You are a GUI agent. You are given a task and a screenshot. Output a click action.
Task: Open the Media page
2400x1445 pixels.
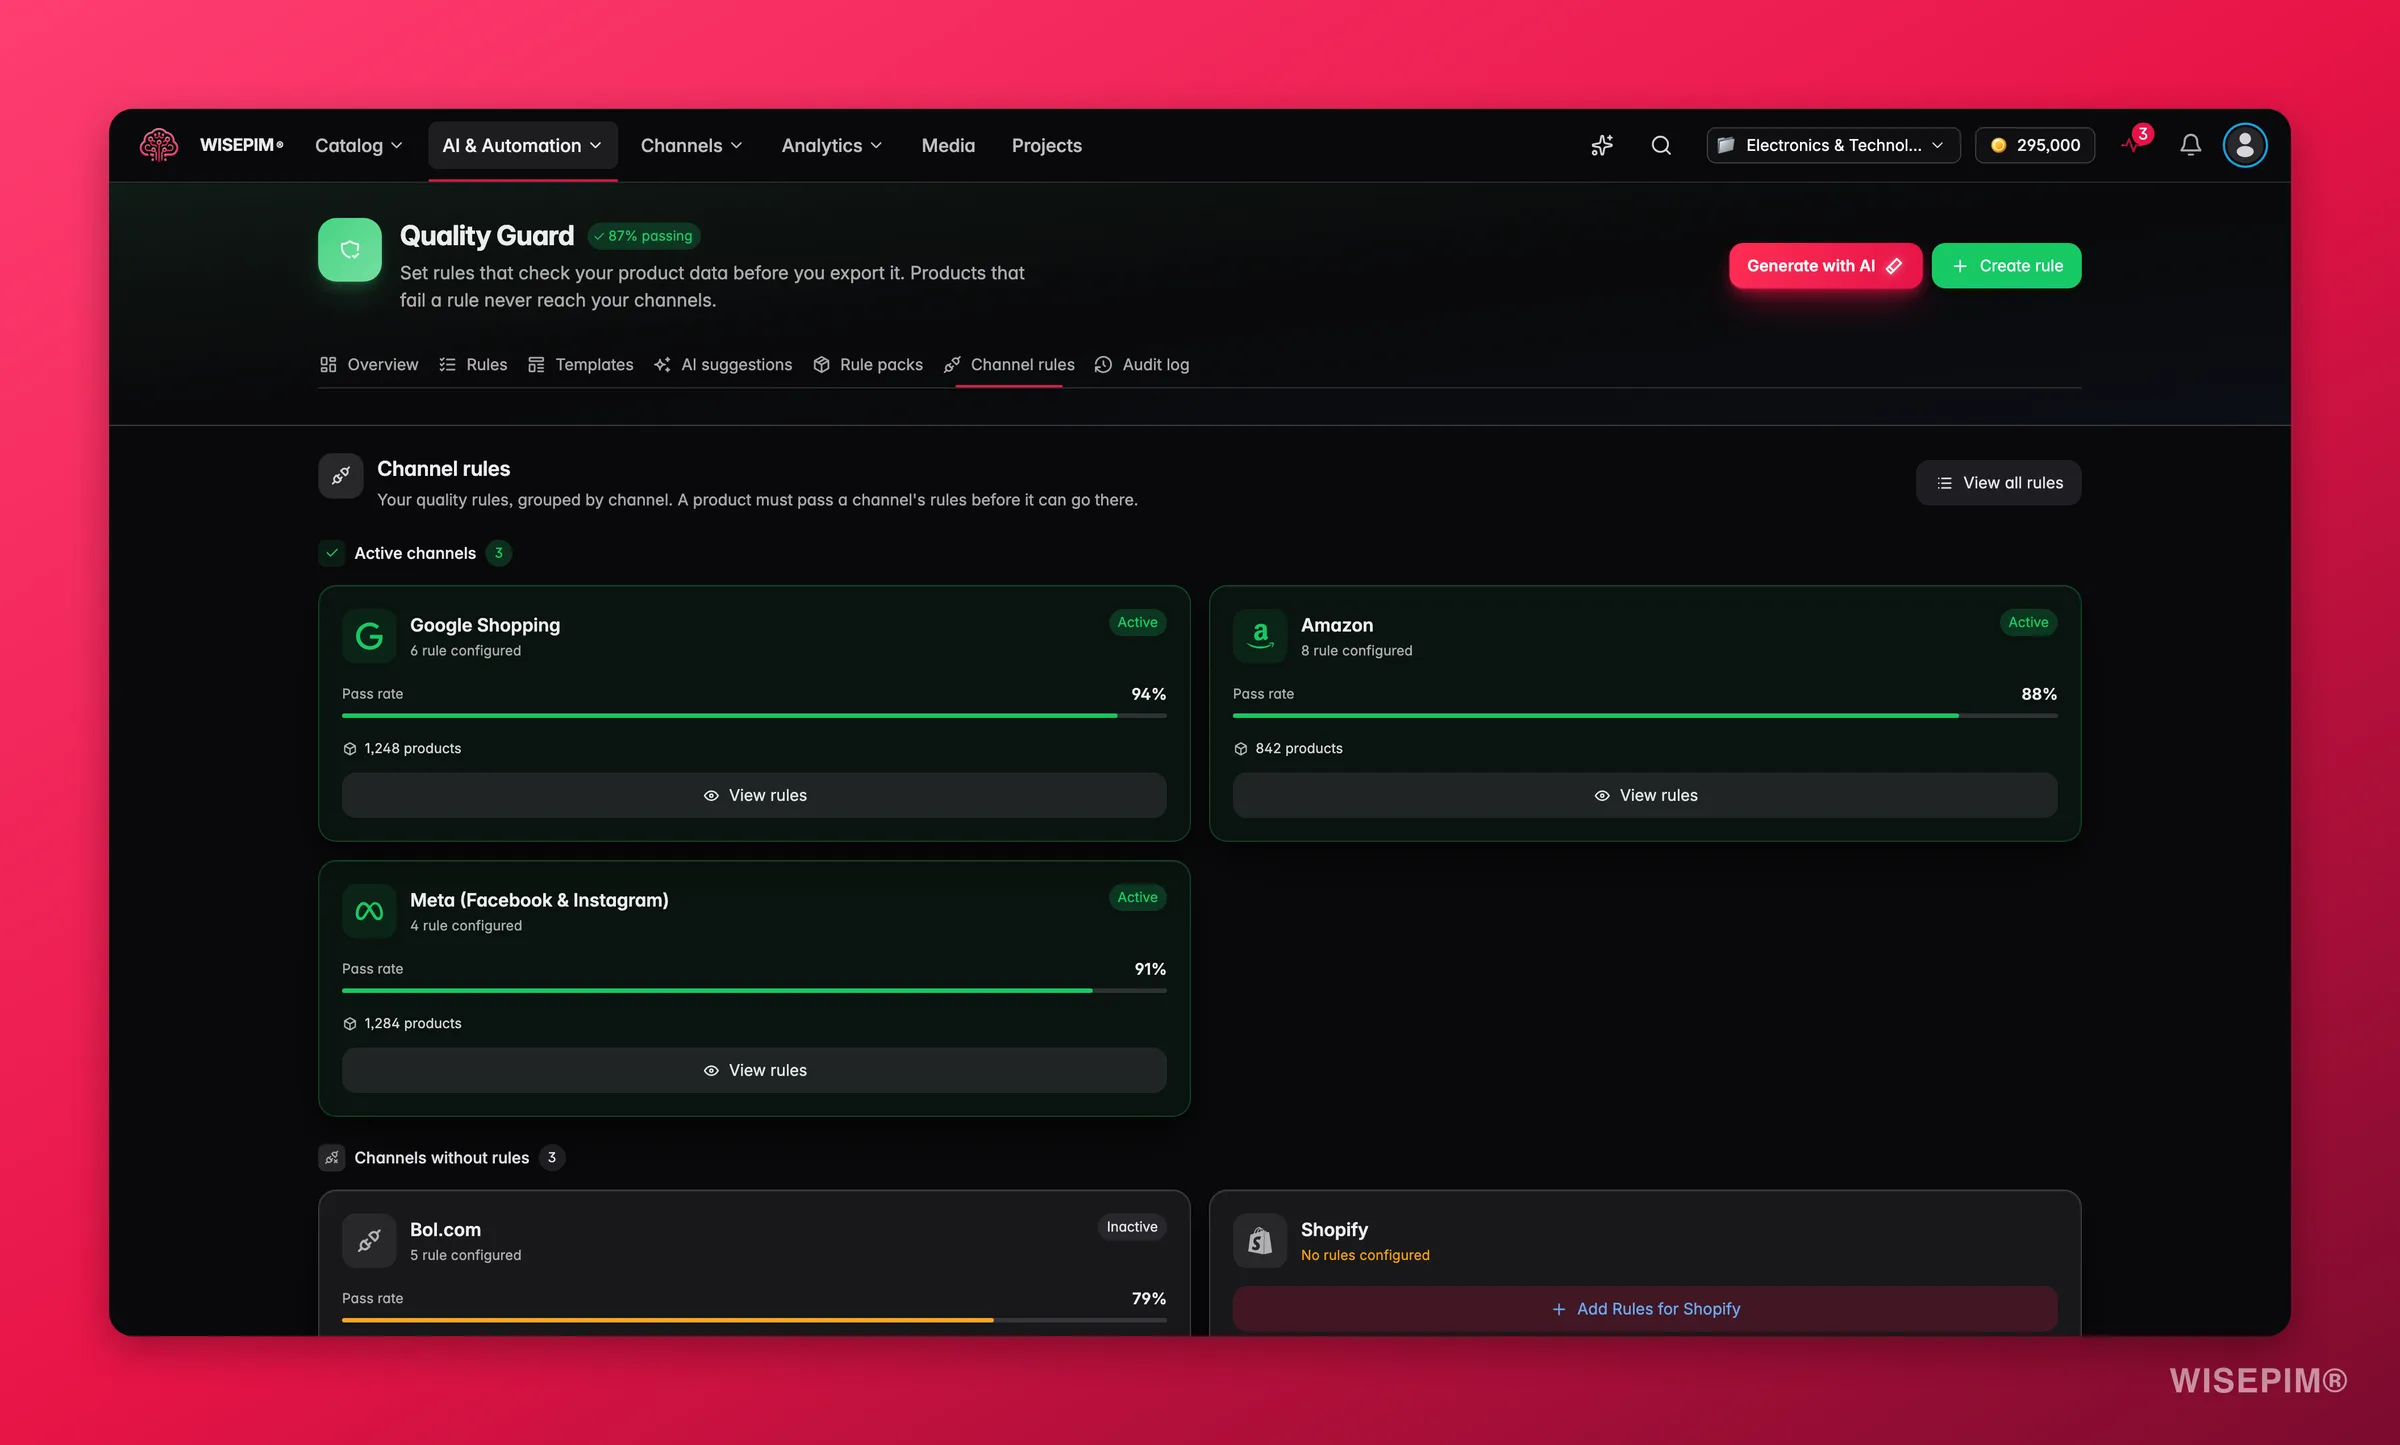tap(948, 145)
